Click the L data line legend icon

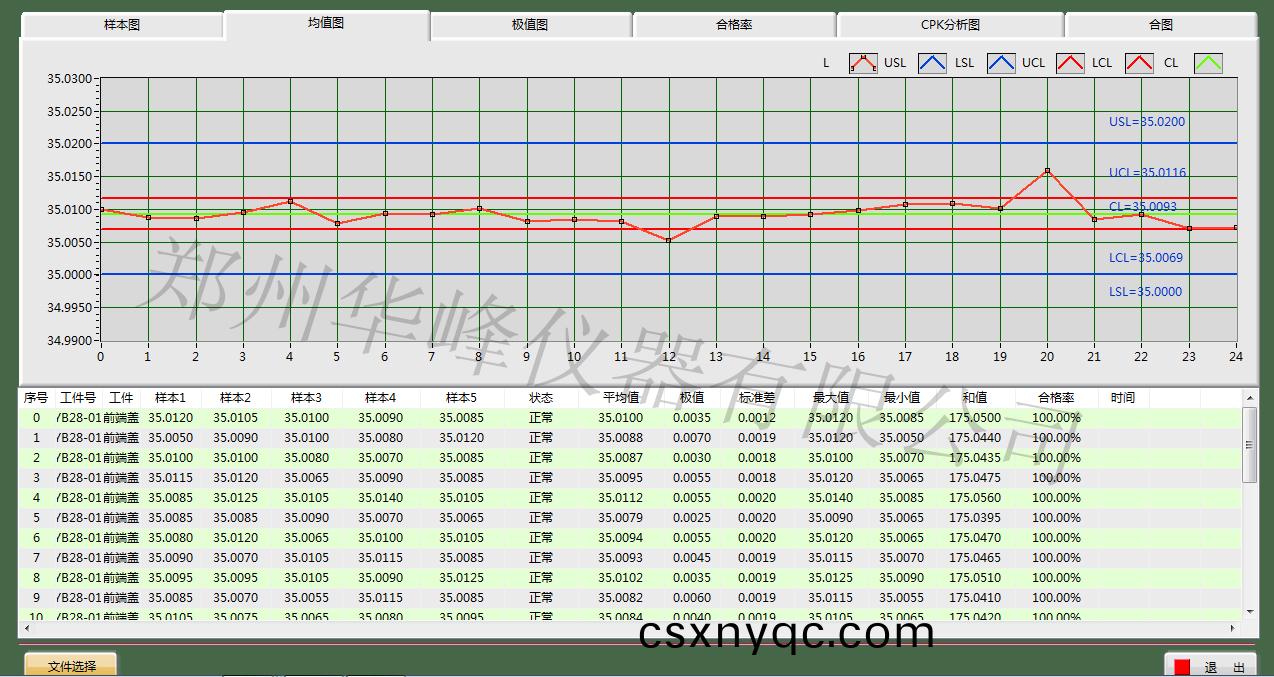click(x=862, y=63)
